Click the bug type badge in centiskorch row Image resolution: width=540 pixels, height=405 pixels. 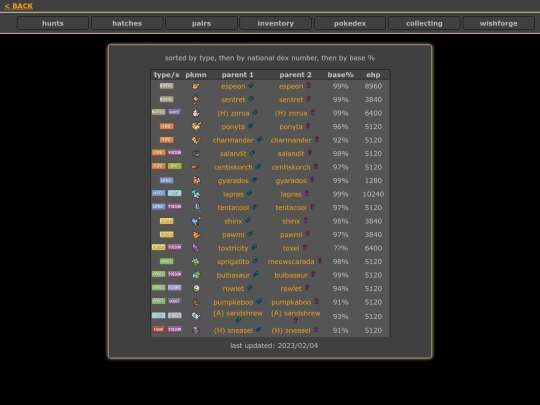coord(175,166)
